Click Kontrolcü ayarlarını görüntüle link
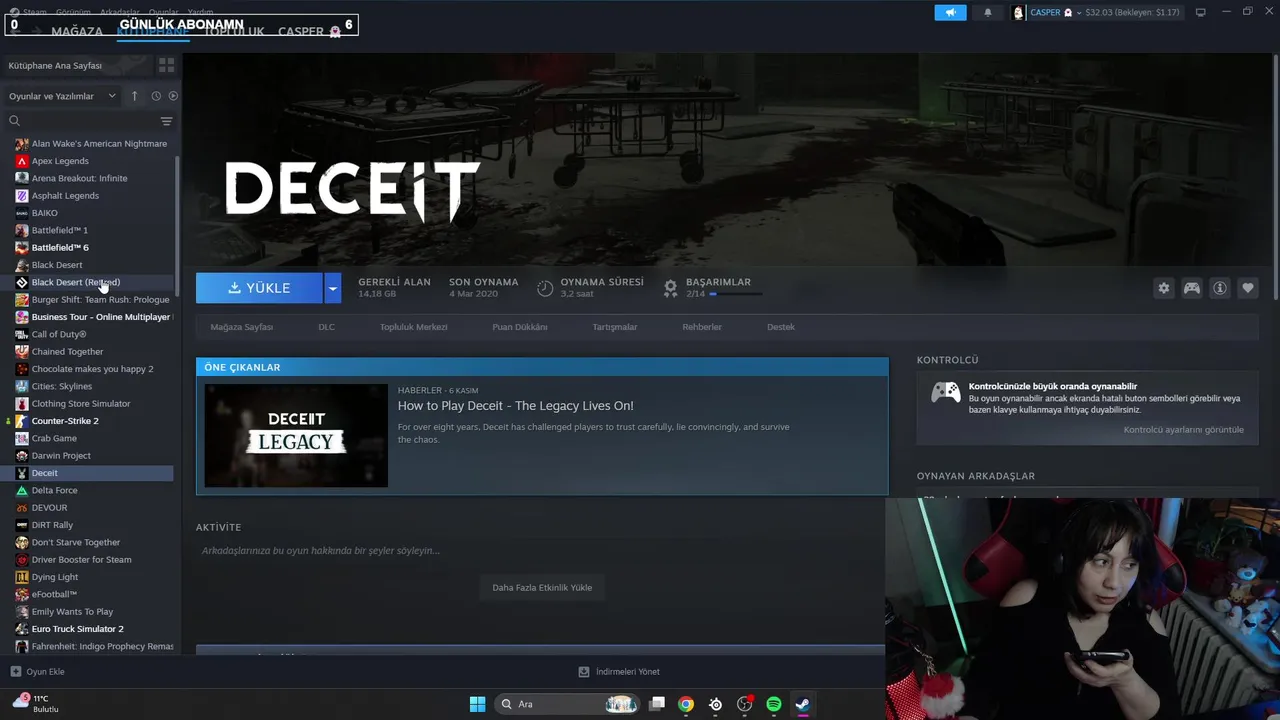 pyautogui.click(x=1184, y=430)
